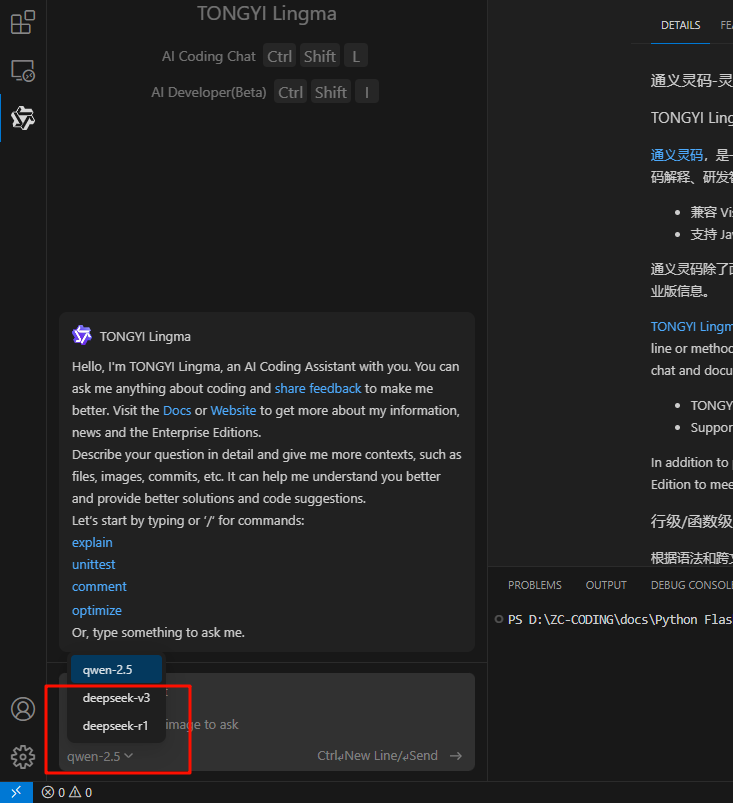This screenshot has height=803, width=733.
Task: Select deepseek-v3 from model list
Action: [116, 698]
